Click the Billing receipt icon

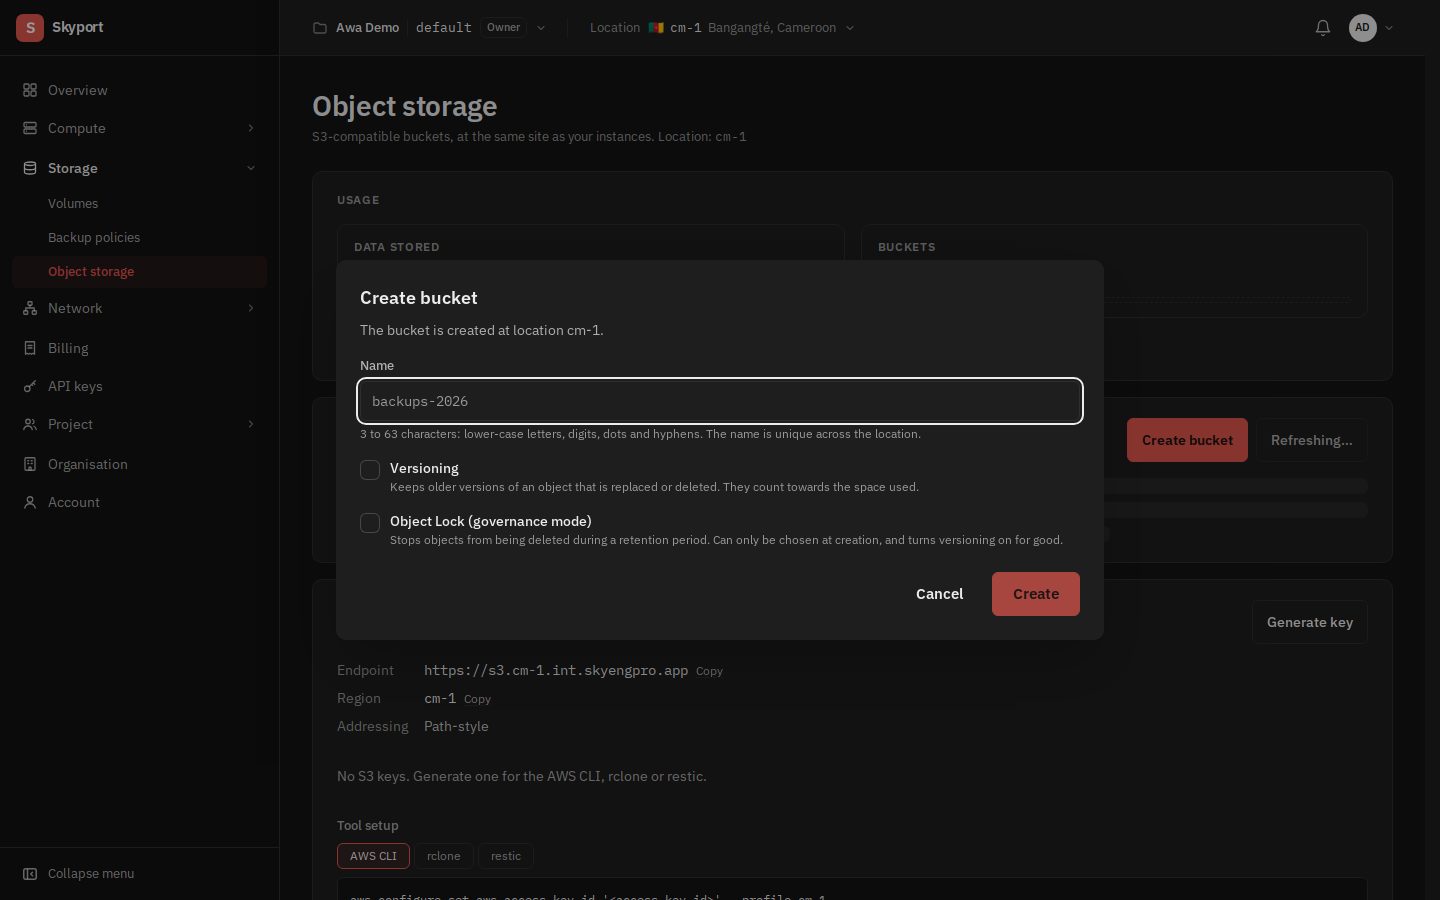[x=30, y=348]
